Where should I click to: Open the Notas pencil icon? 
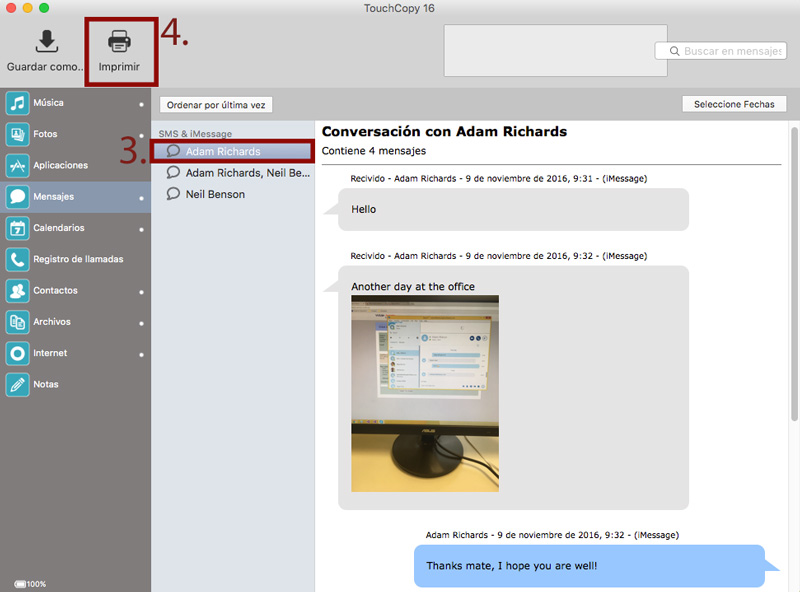point(17,384)
